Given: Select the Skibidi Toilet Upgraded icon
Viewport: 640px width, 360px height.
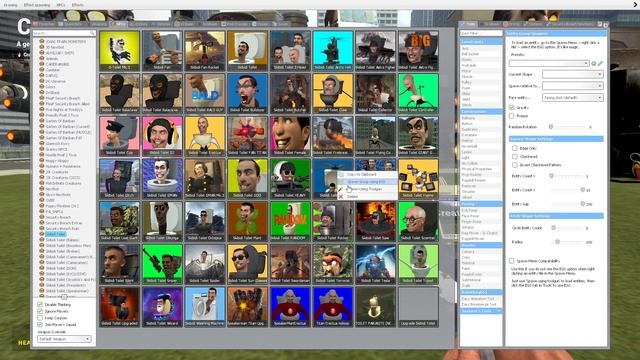Looking at the screenshot, I should click(119, 307).
